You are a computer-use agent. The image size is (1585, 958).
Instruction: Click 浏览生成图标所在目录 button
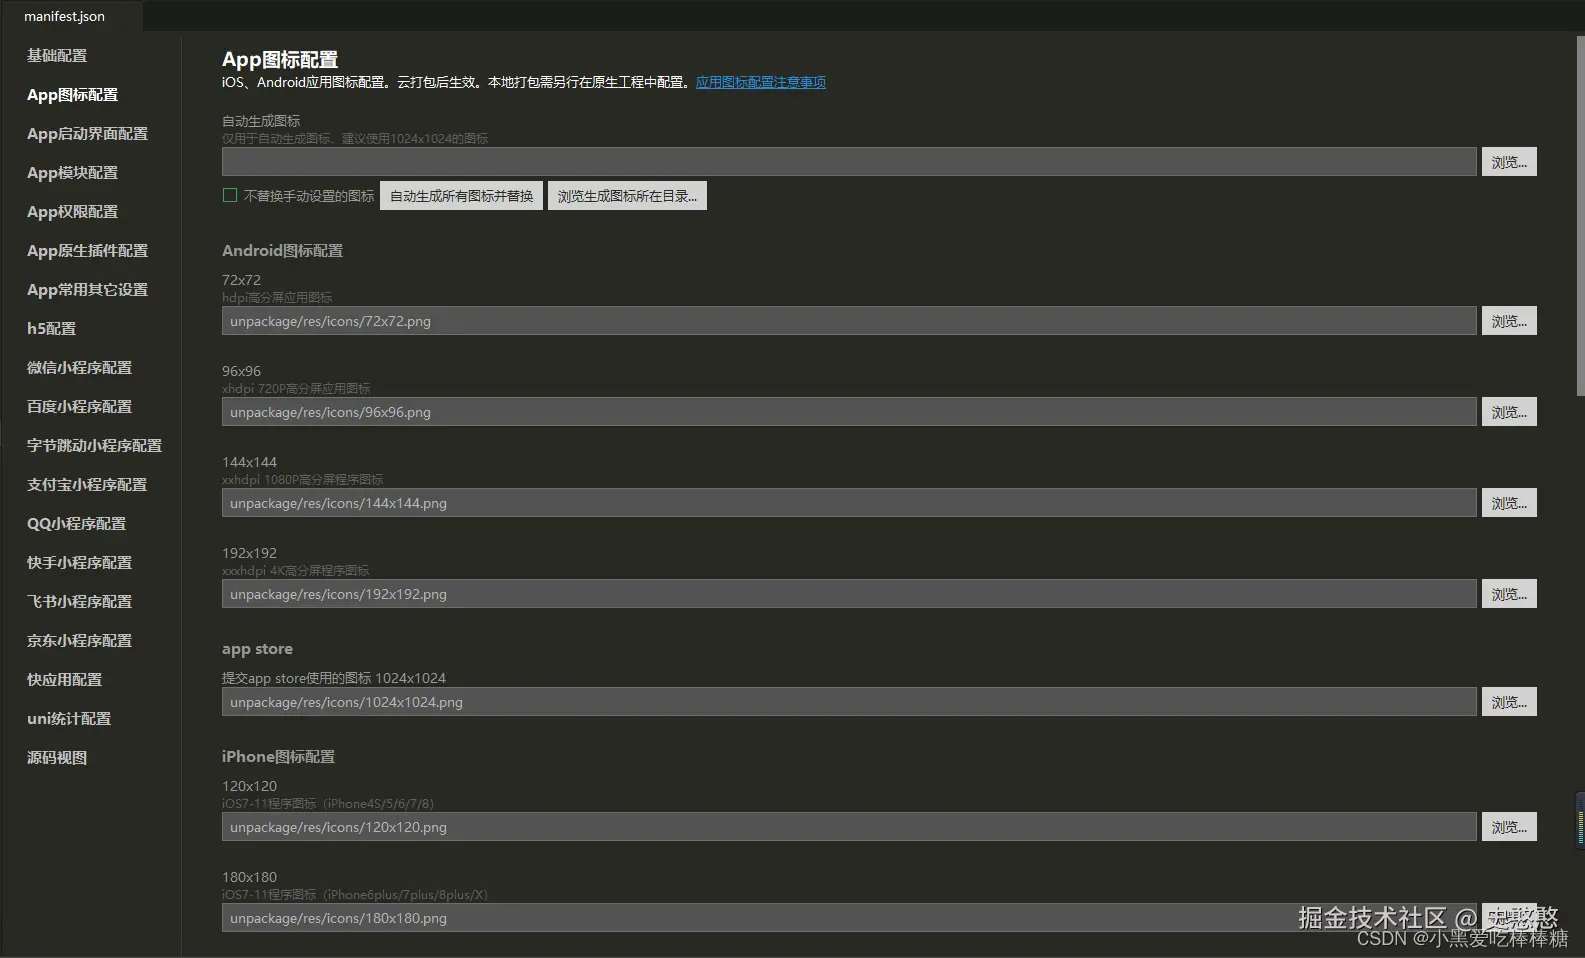click(627, 196)
